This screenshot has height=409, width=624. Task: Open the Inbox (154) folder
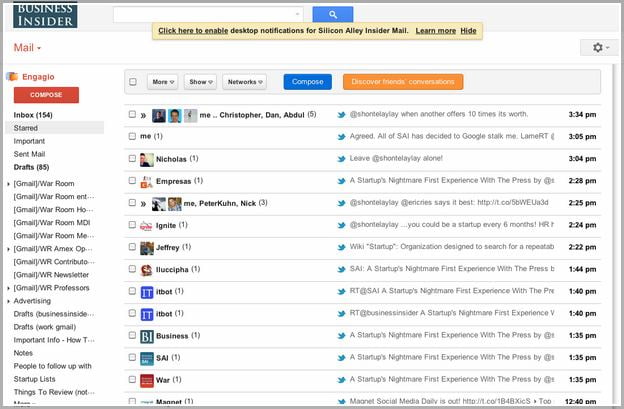pos(33,115)
